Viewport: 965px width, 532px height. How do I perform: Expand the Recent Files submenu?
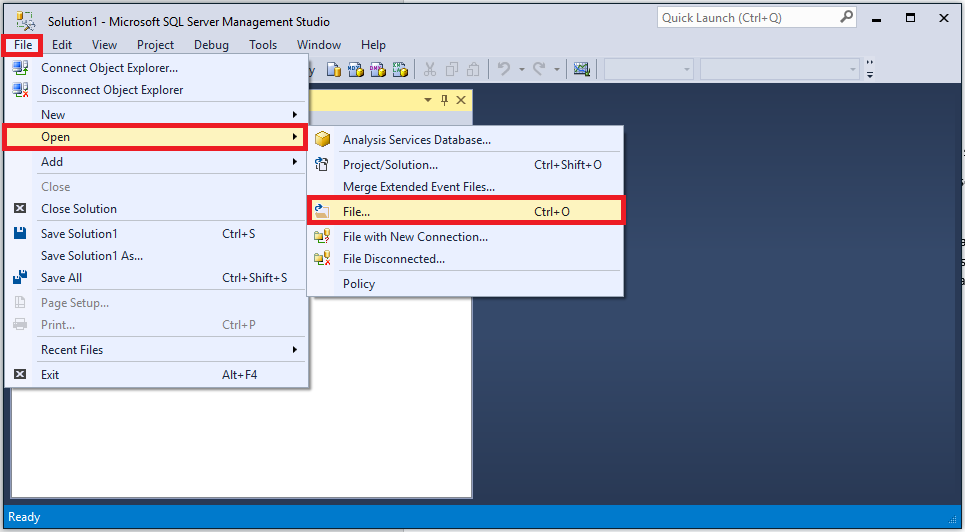pyautogui.click(x=156, y=350)
